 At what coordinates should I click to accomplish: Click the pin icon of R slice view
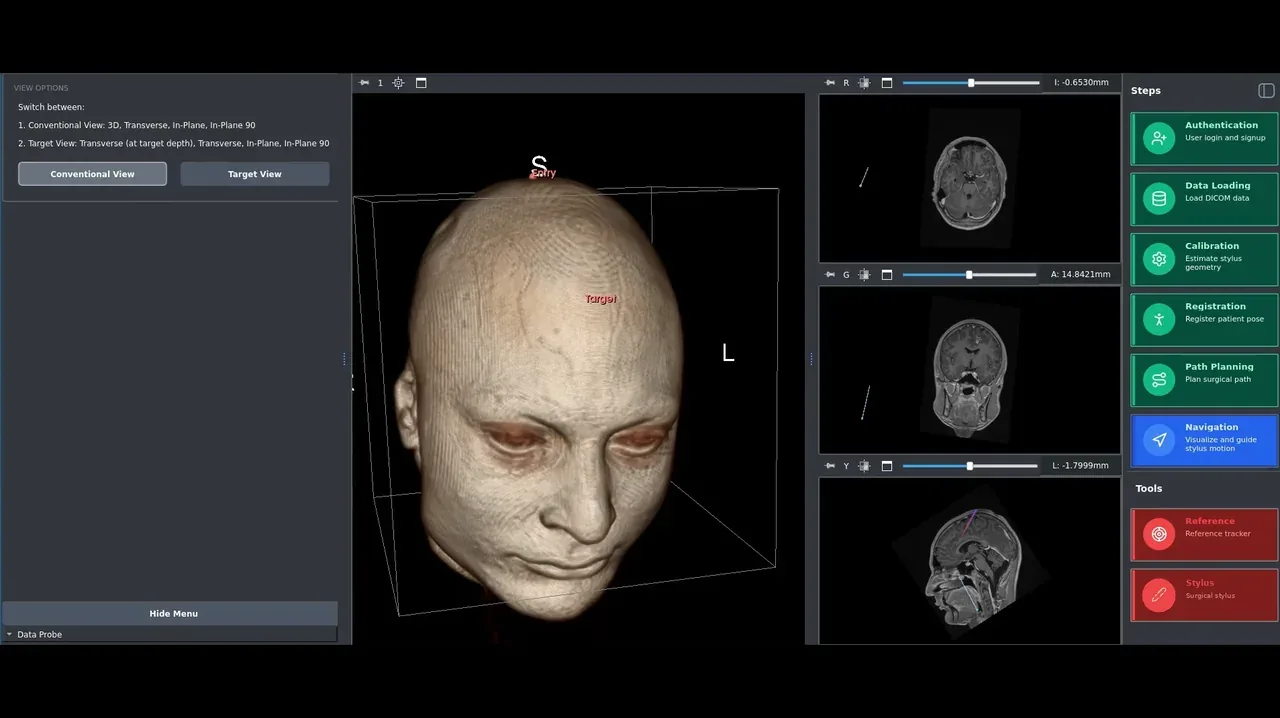click(830, 83)
